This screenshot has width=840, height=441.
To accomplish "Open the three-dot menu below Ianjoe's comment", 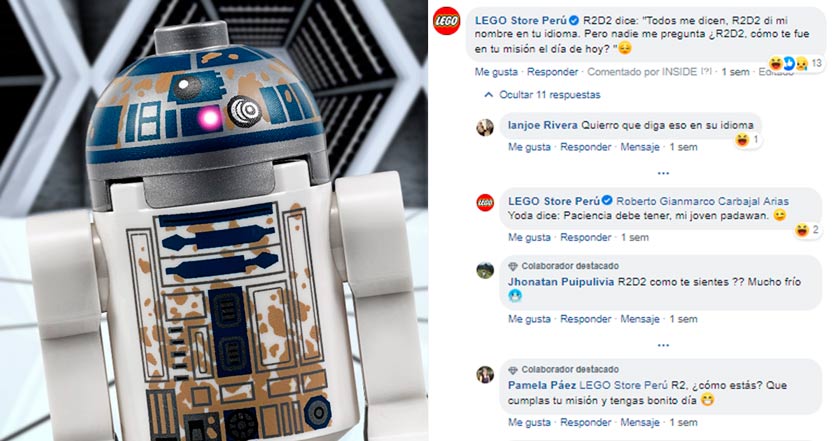I will coord(663,173).
